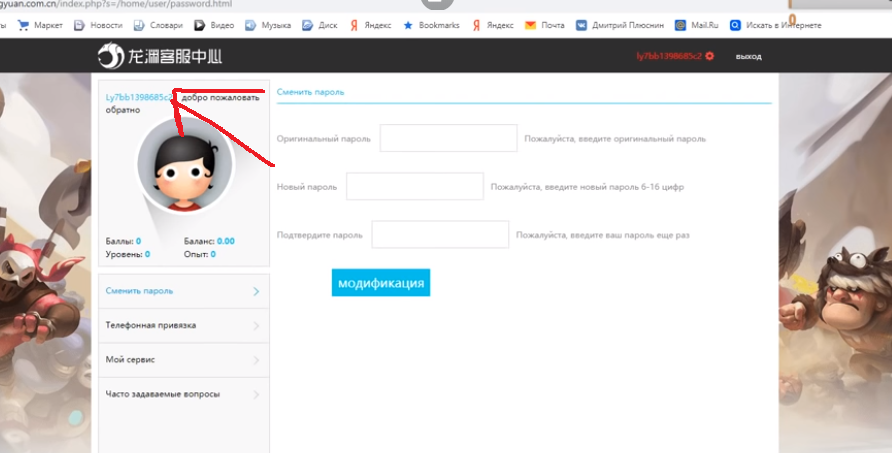Open the Маркет bookmark cart icon
Viewport: 892px width, 453px height.
coord(23,25)
